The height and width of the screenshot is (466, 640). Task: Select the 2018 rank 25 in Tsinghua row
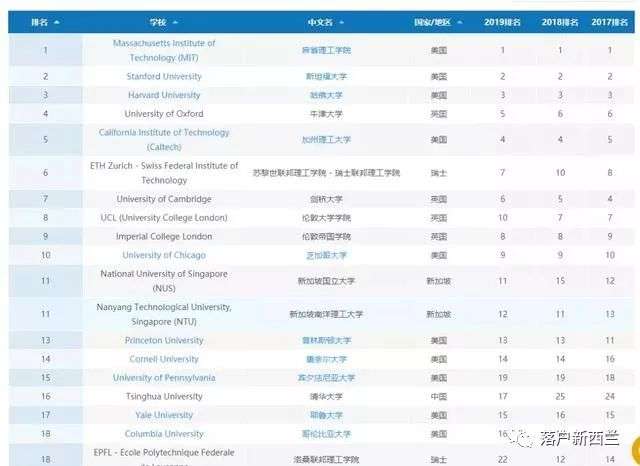pos(560,397)
